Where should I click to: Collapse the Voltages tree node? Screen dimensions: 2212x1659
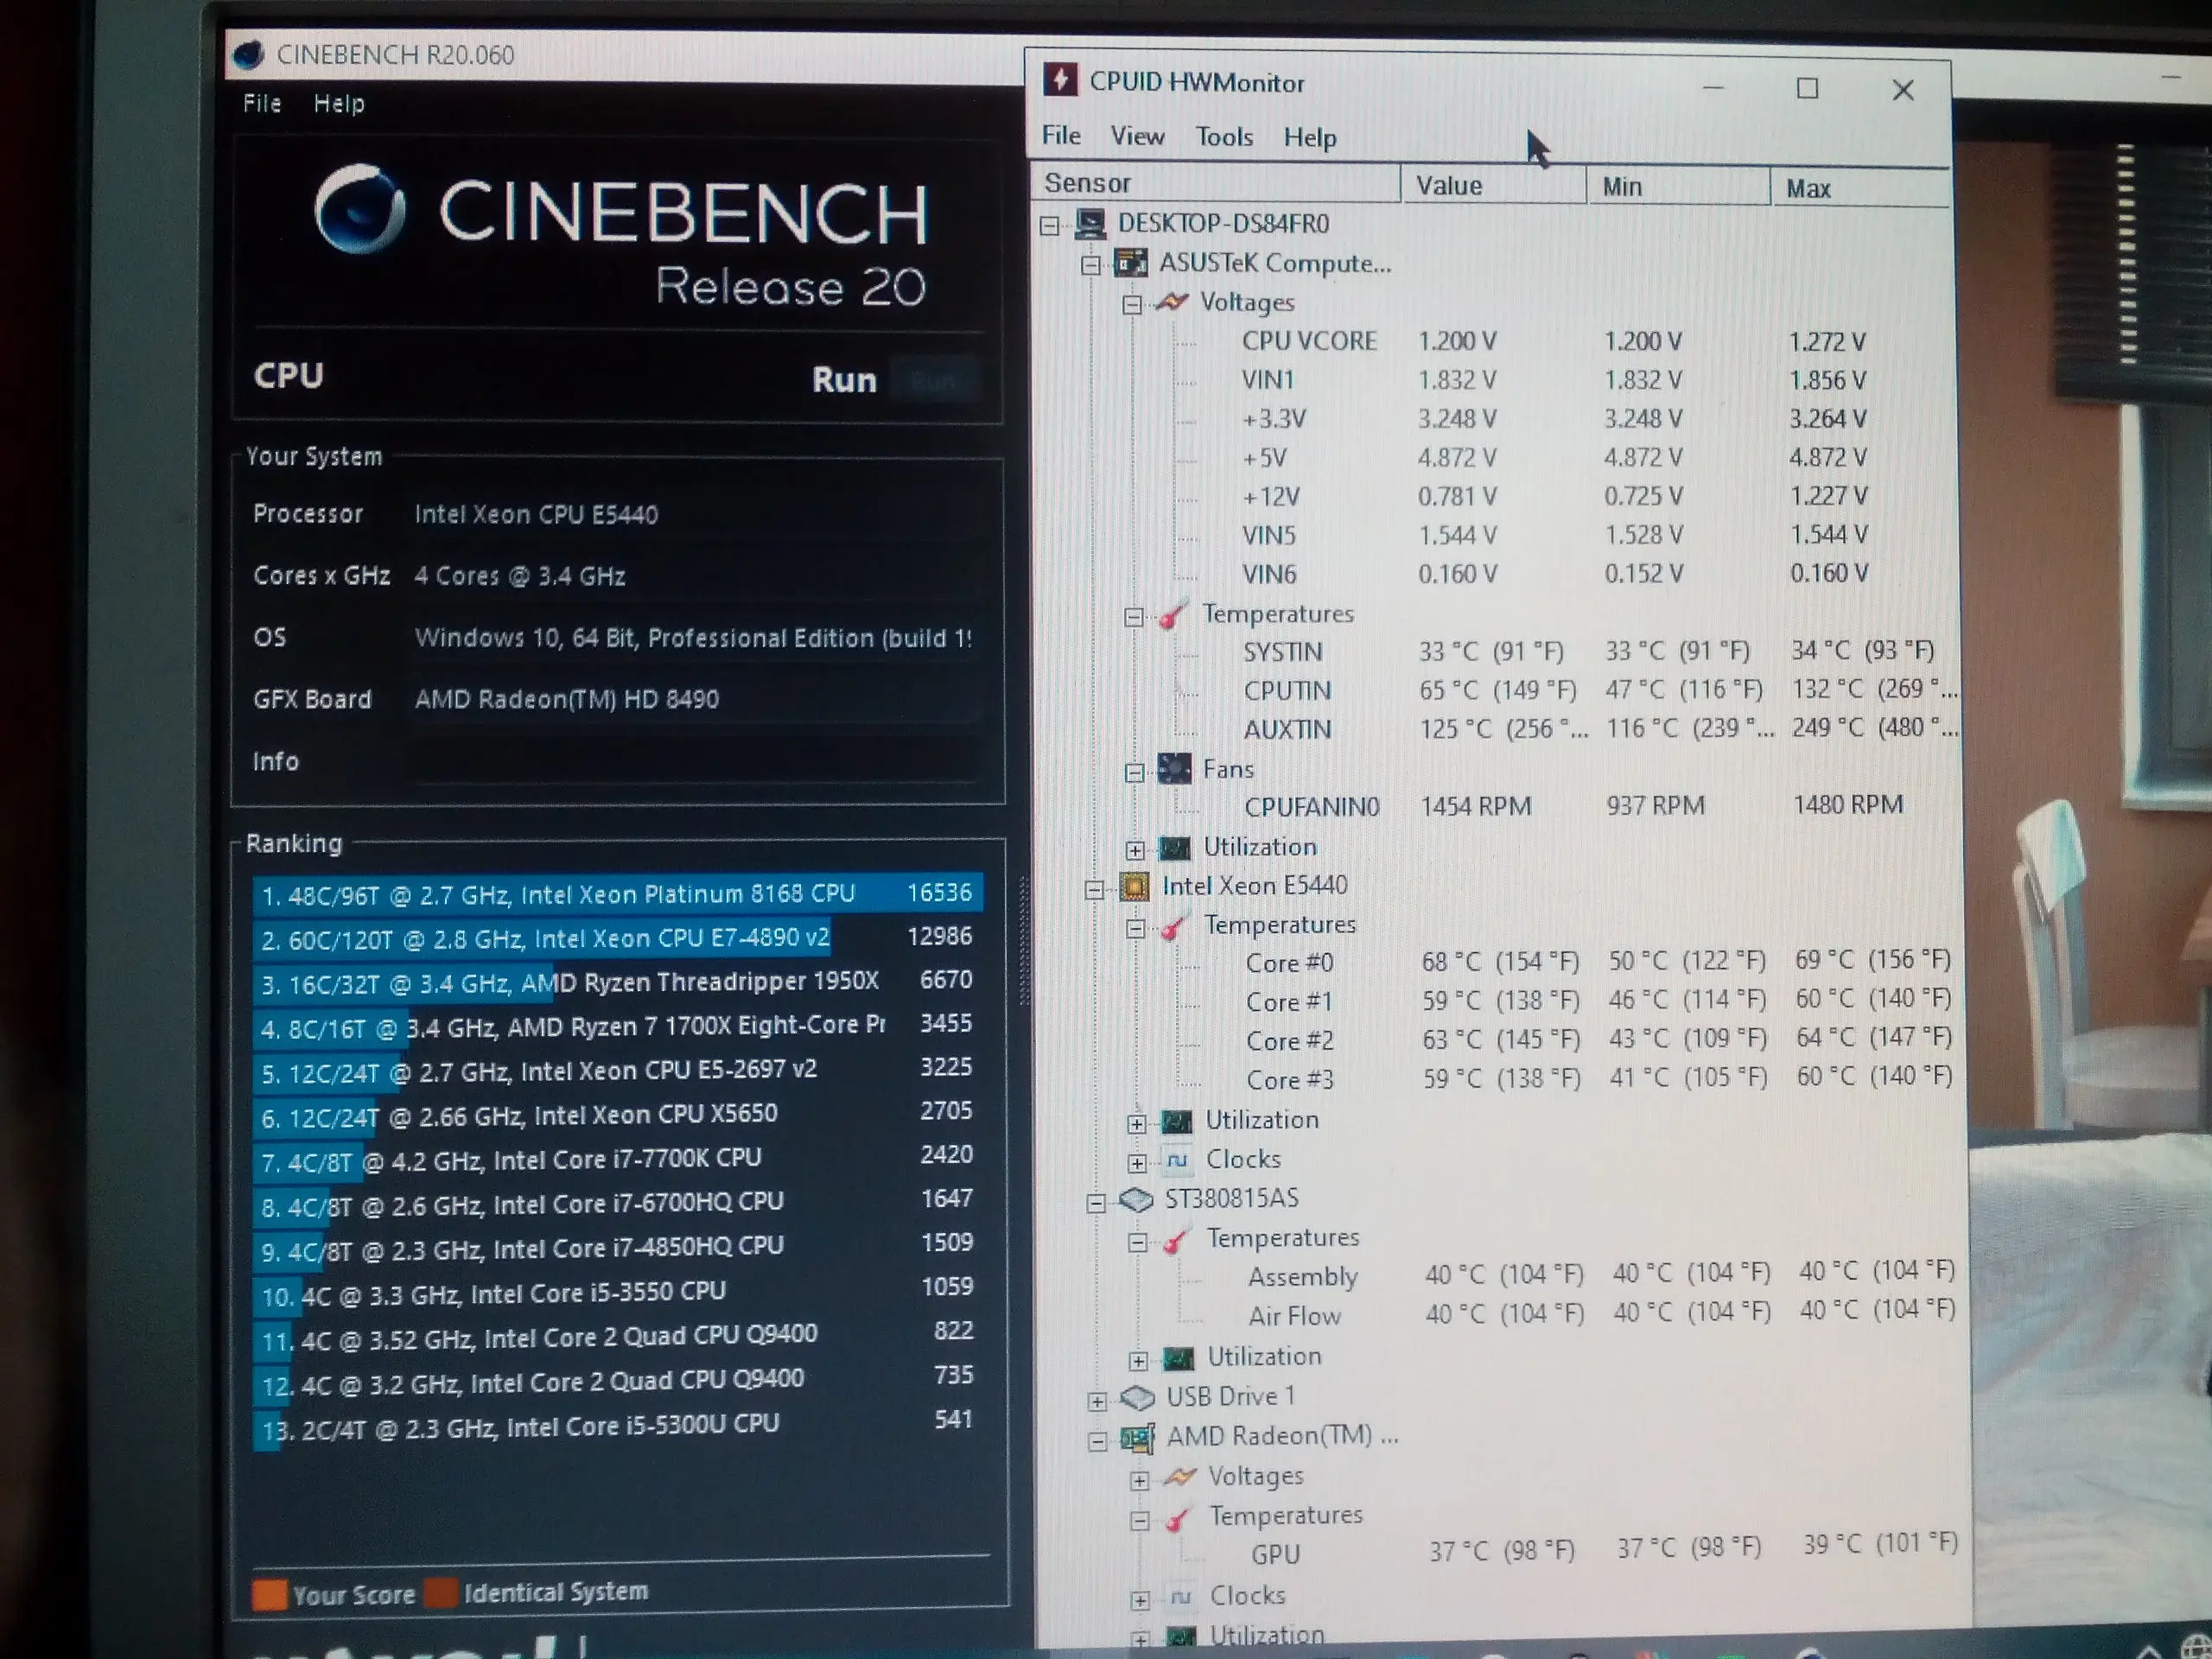[1132, 304]
